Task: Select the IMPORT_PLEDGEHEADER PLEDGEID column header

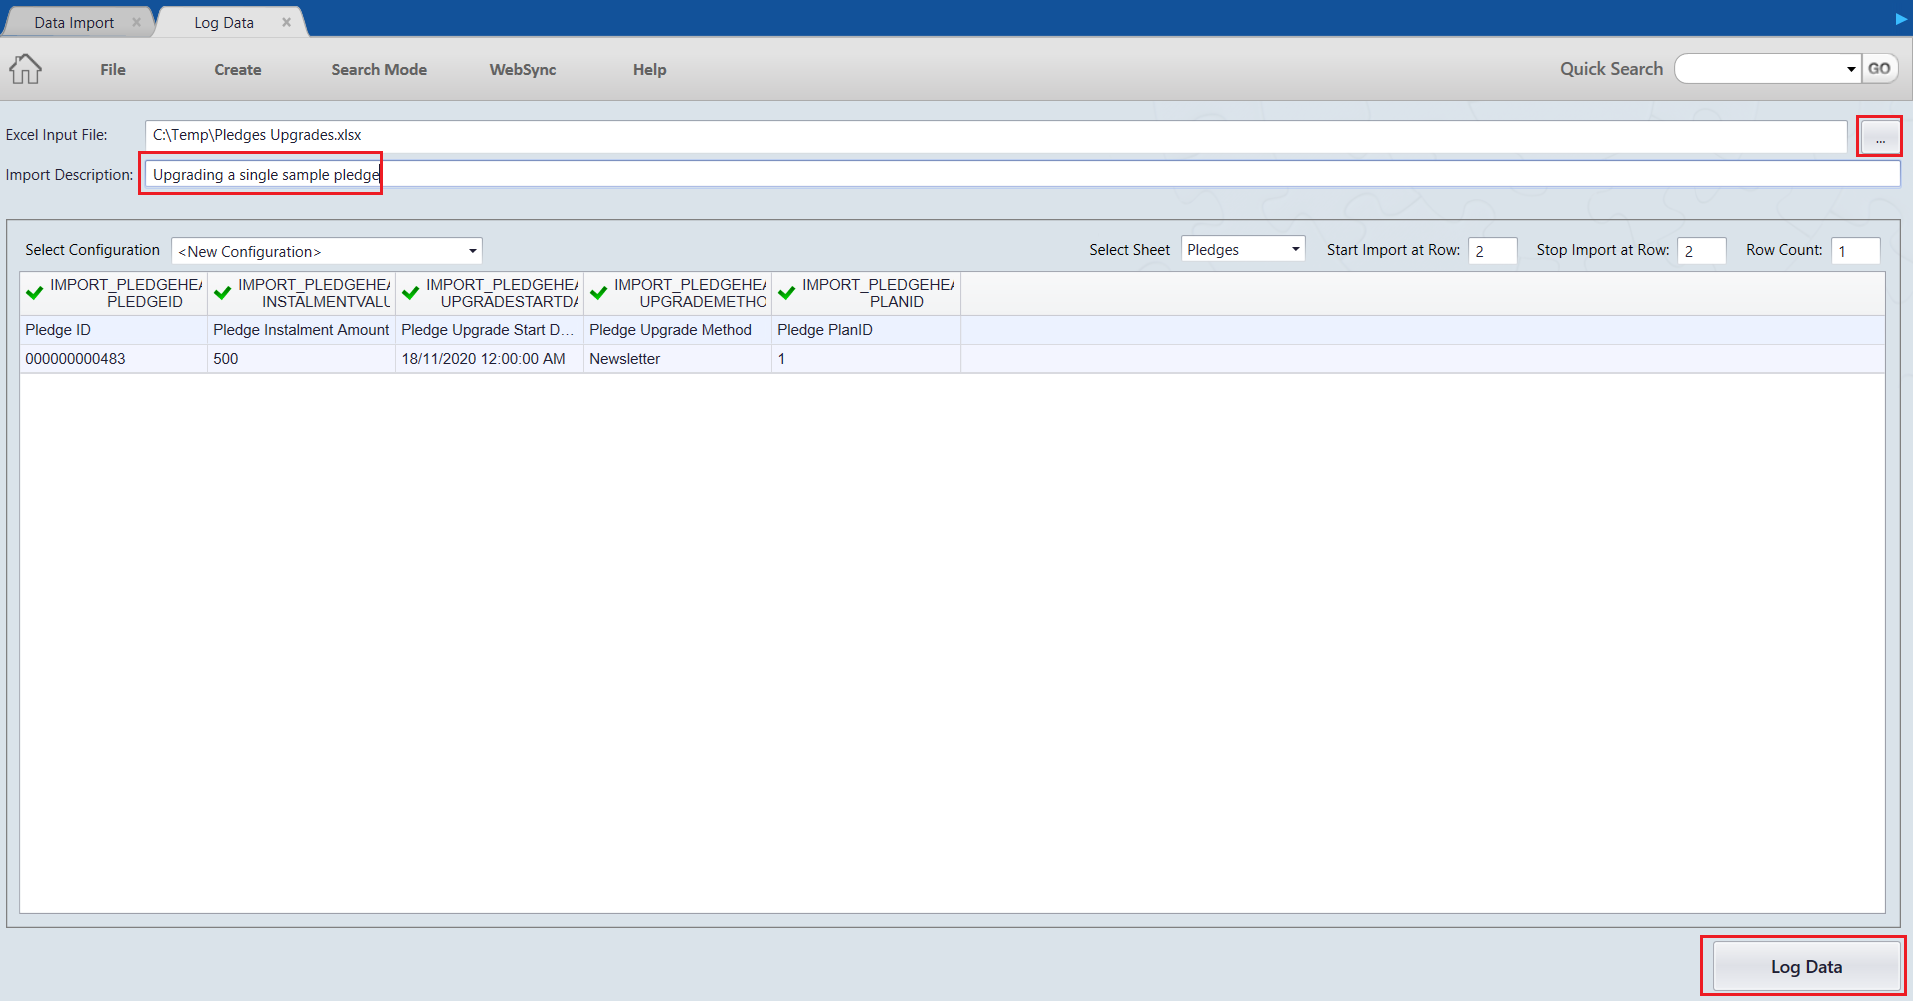Action: click(113, 293)
